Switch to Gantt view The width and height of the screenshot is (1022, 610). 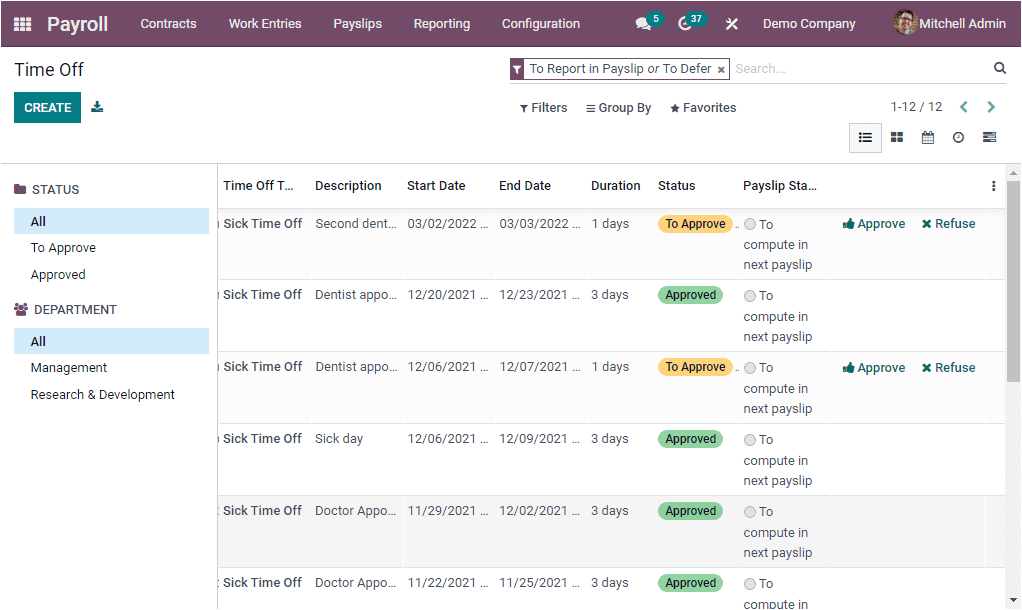(x=989, y=137)
